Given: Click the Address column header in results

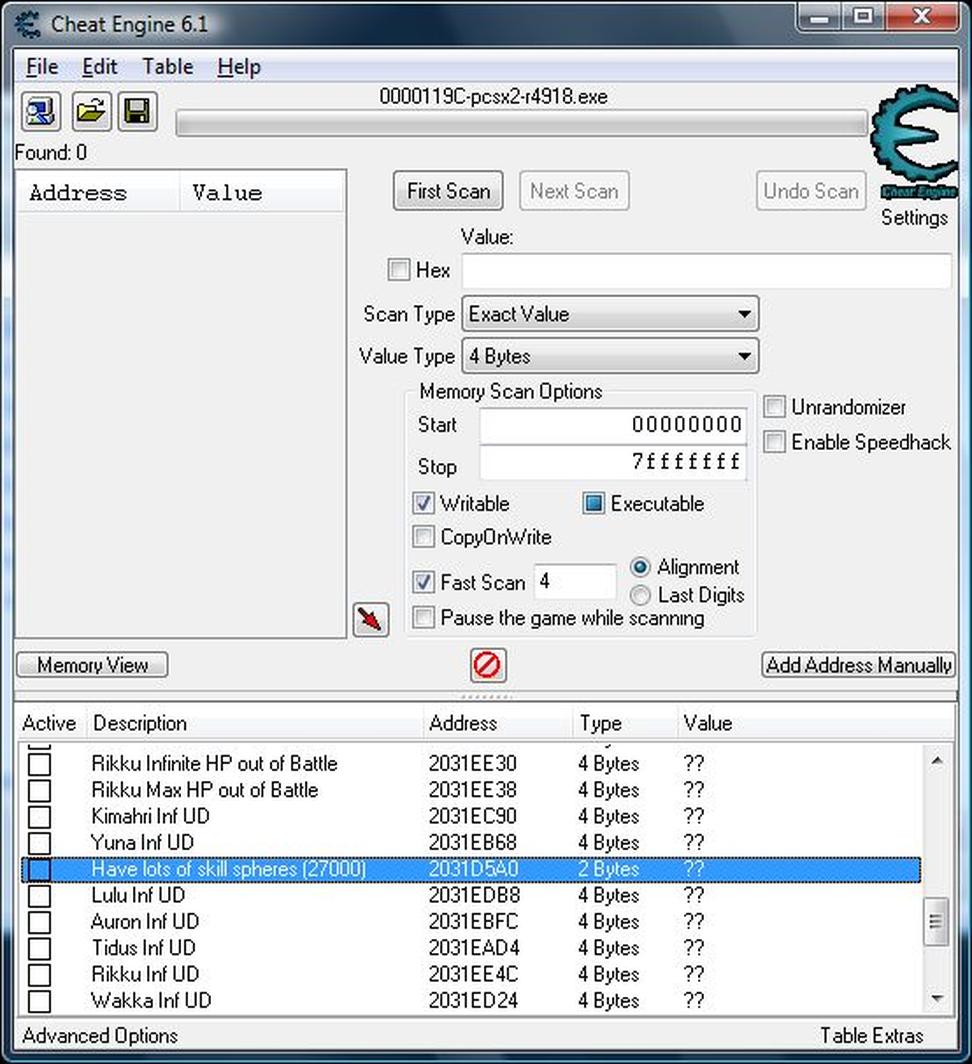Looking at the screenshot, I should tap(98, 193).
